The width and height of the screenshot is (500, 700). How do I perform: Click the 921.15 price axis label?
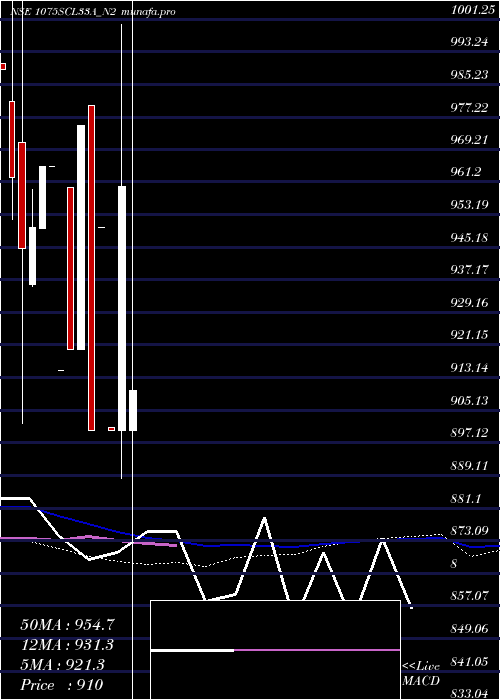tap(469, 335)
